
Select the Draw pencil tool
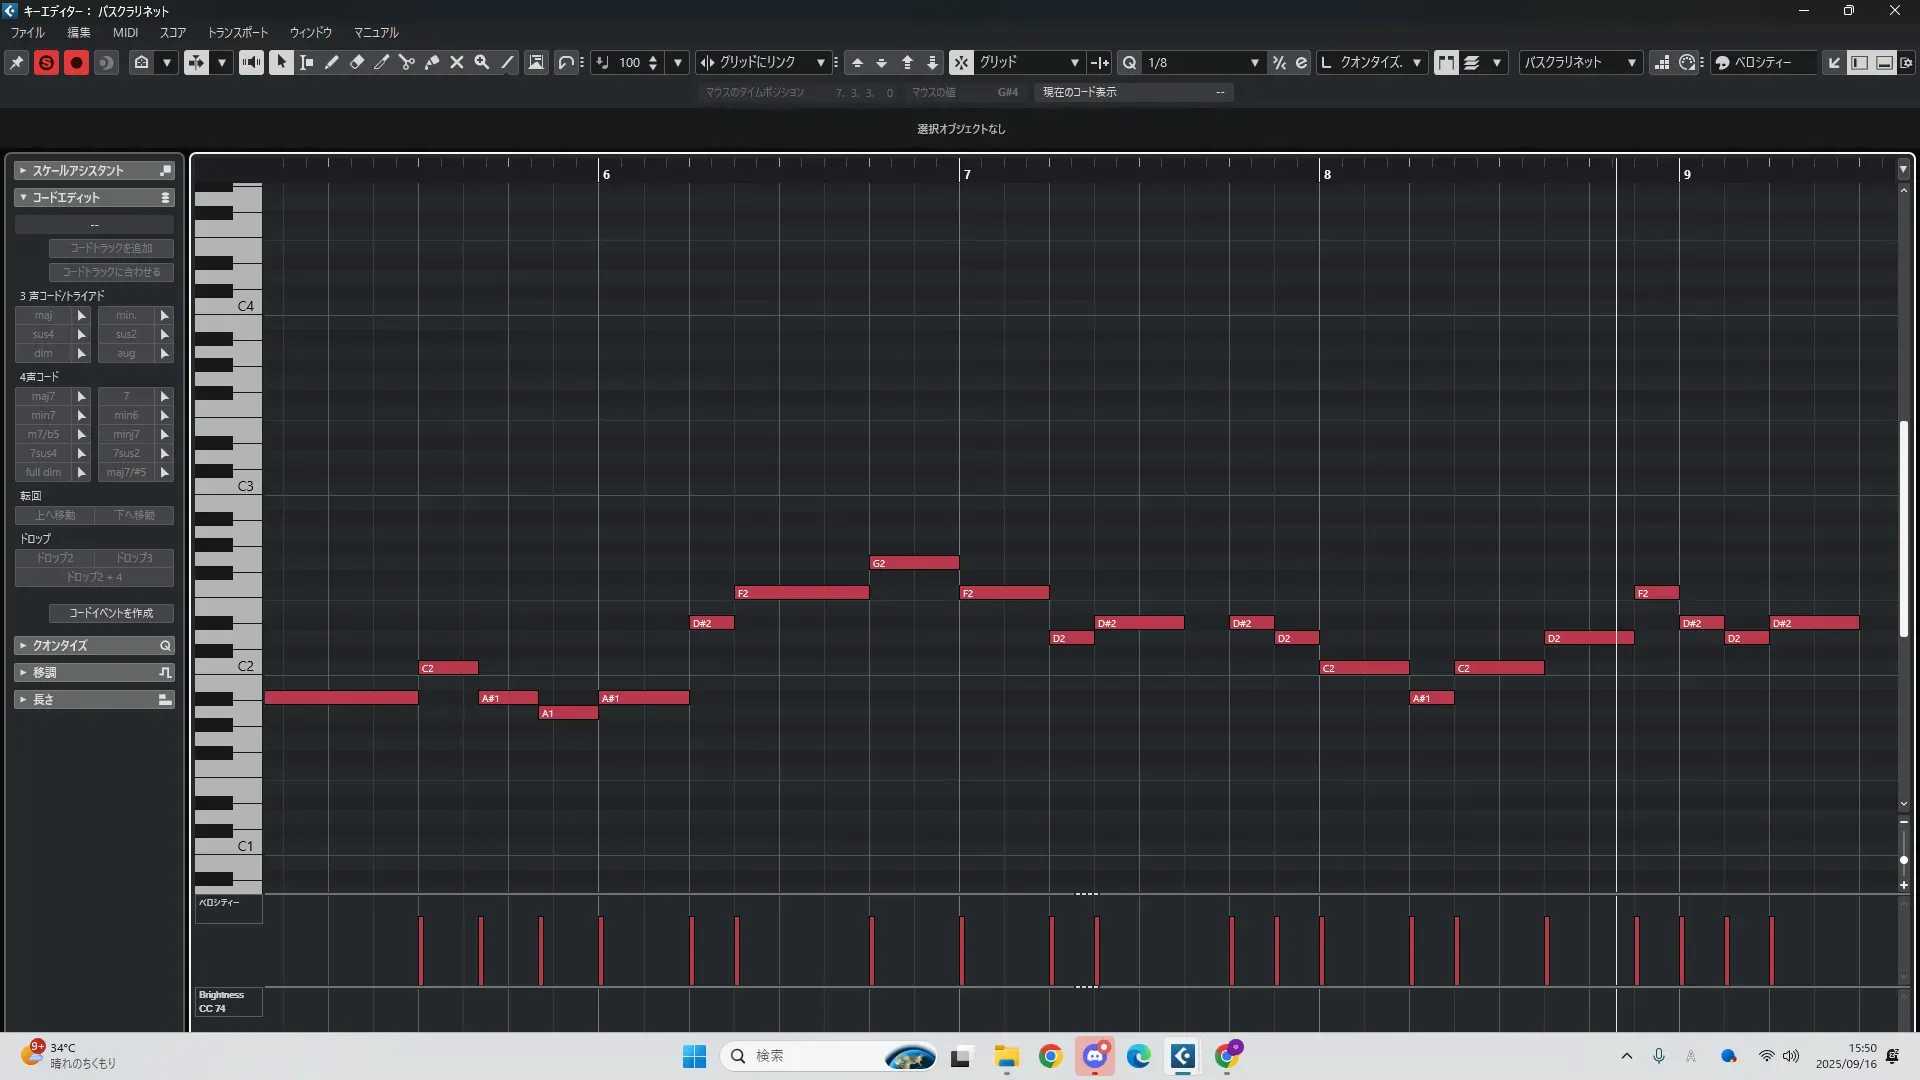coord(332,62)
